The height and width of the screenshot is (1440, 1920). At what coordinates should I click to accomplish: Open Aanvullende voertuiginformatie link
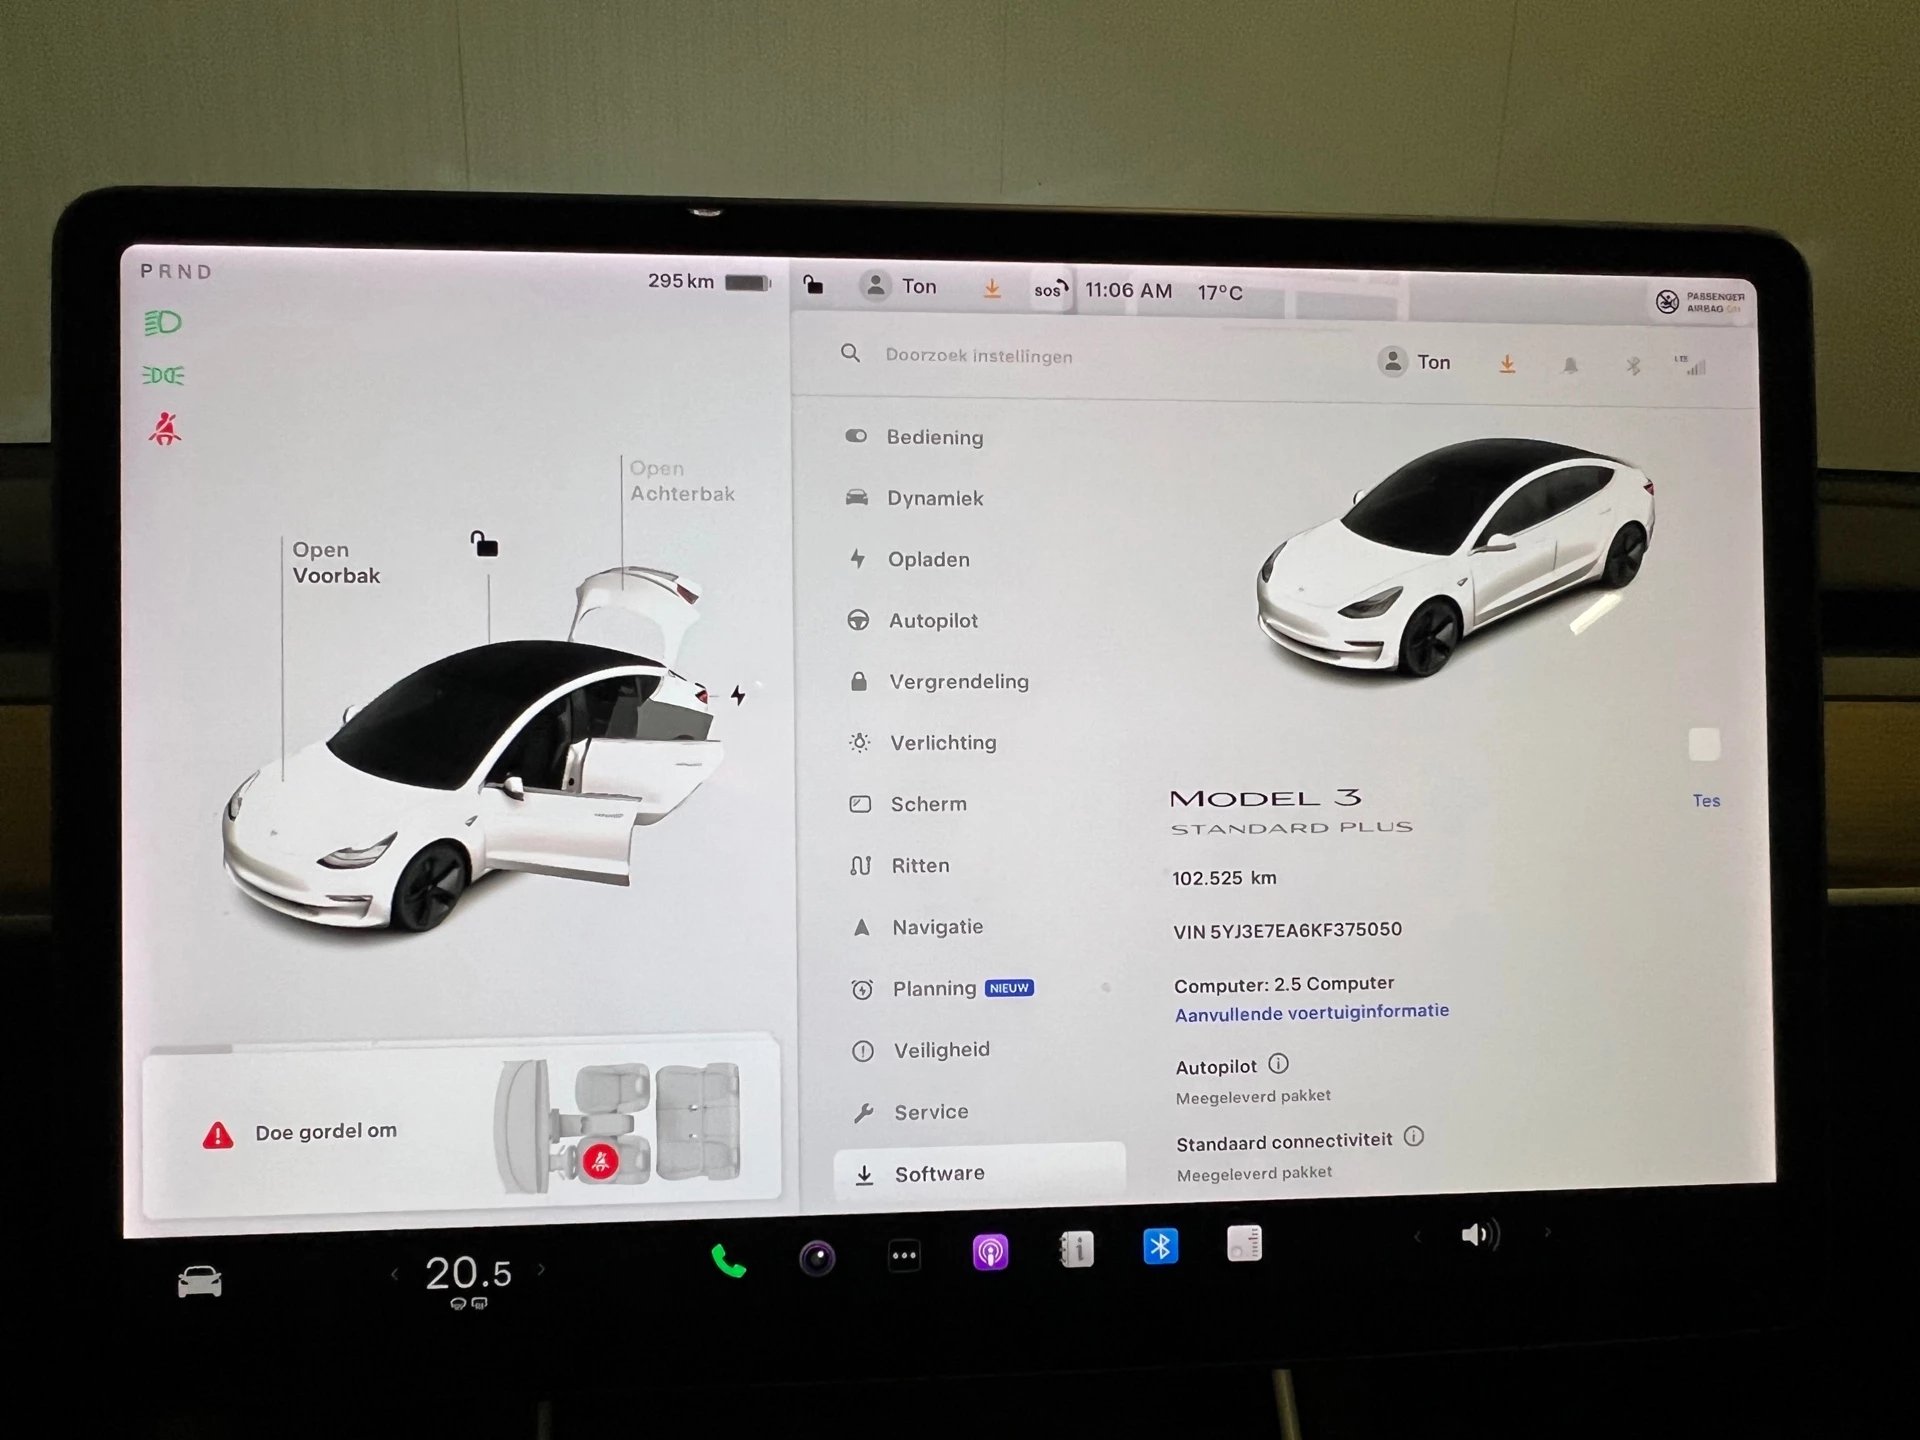click(1312, 1012)
